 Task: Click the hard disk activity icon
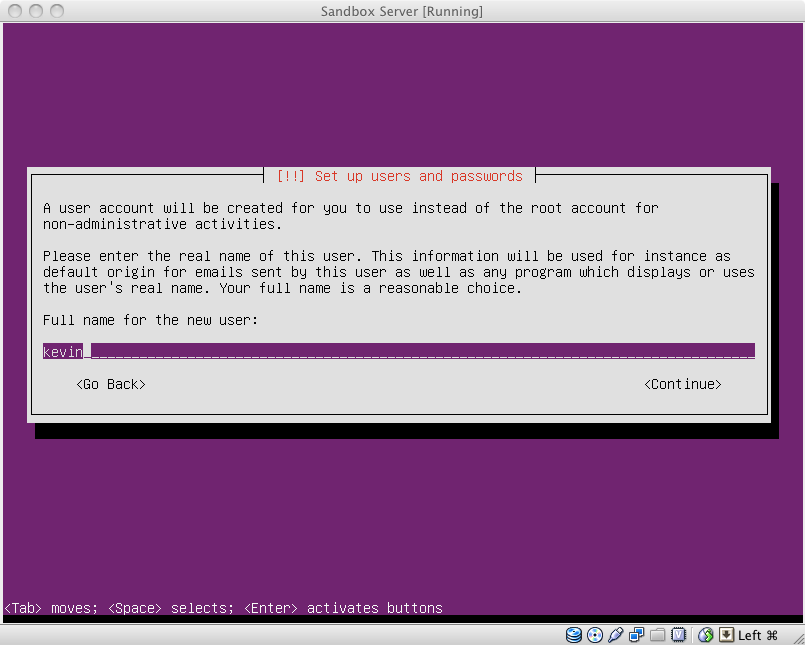(x=573, y=635)
